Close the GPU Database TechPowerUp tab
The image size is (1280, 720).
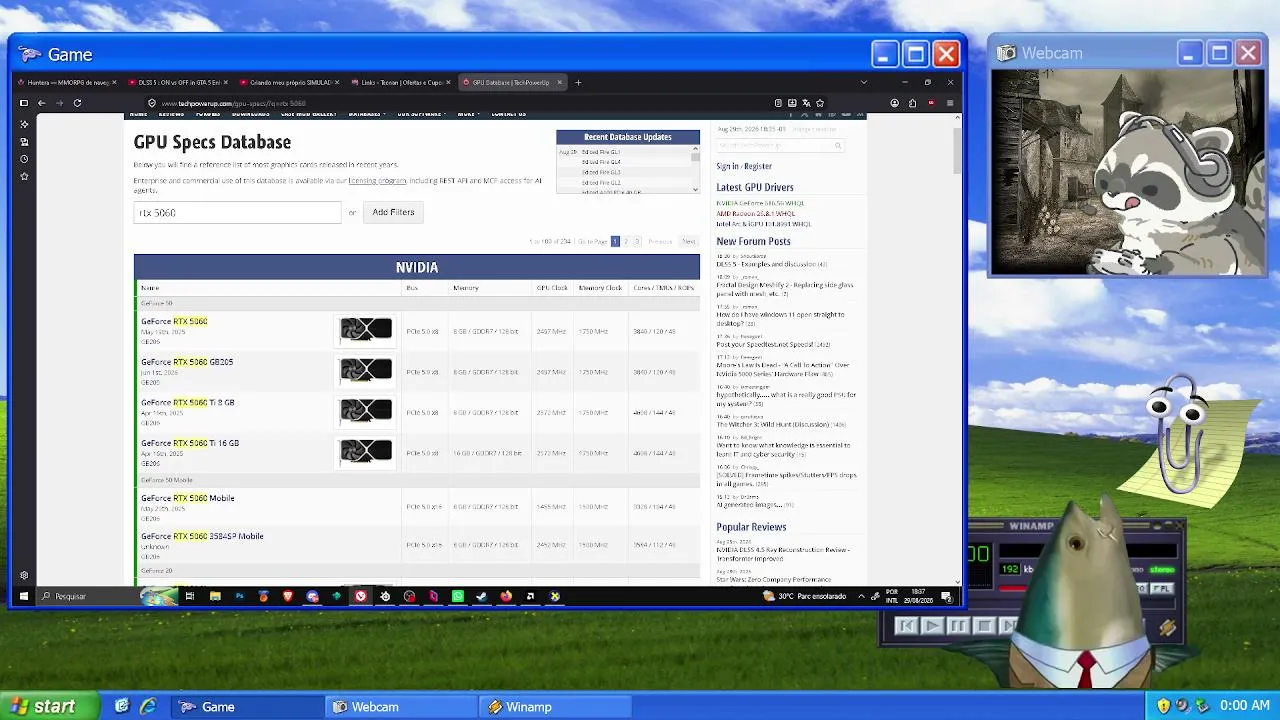pyautogui.click(x=560, y=82)
